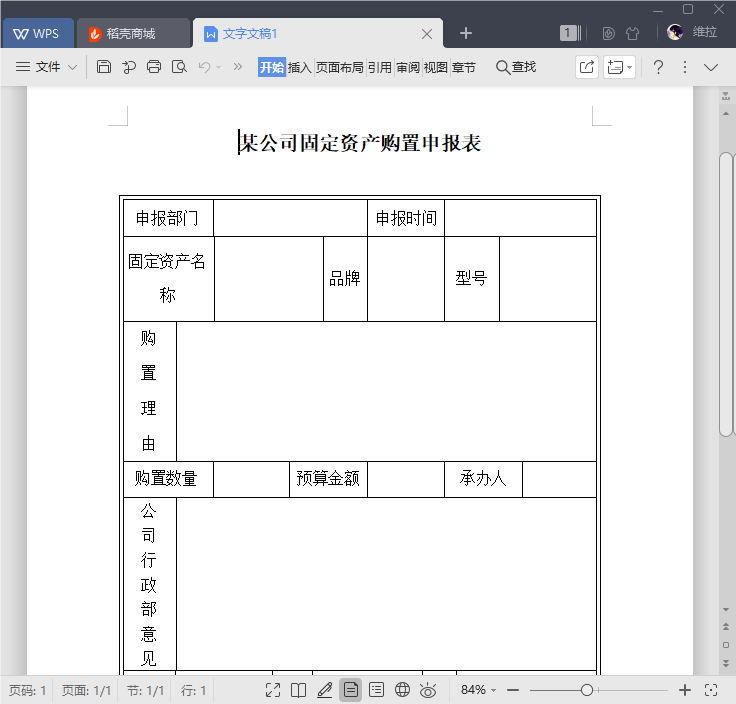Select the 开始 ribbon tab
This screenshot has height=704, width=736.
click(272, 67)
